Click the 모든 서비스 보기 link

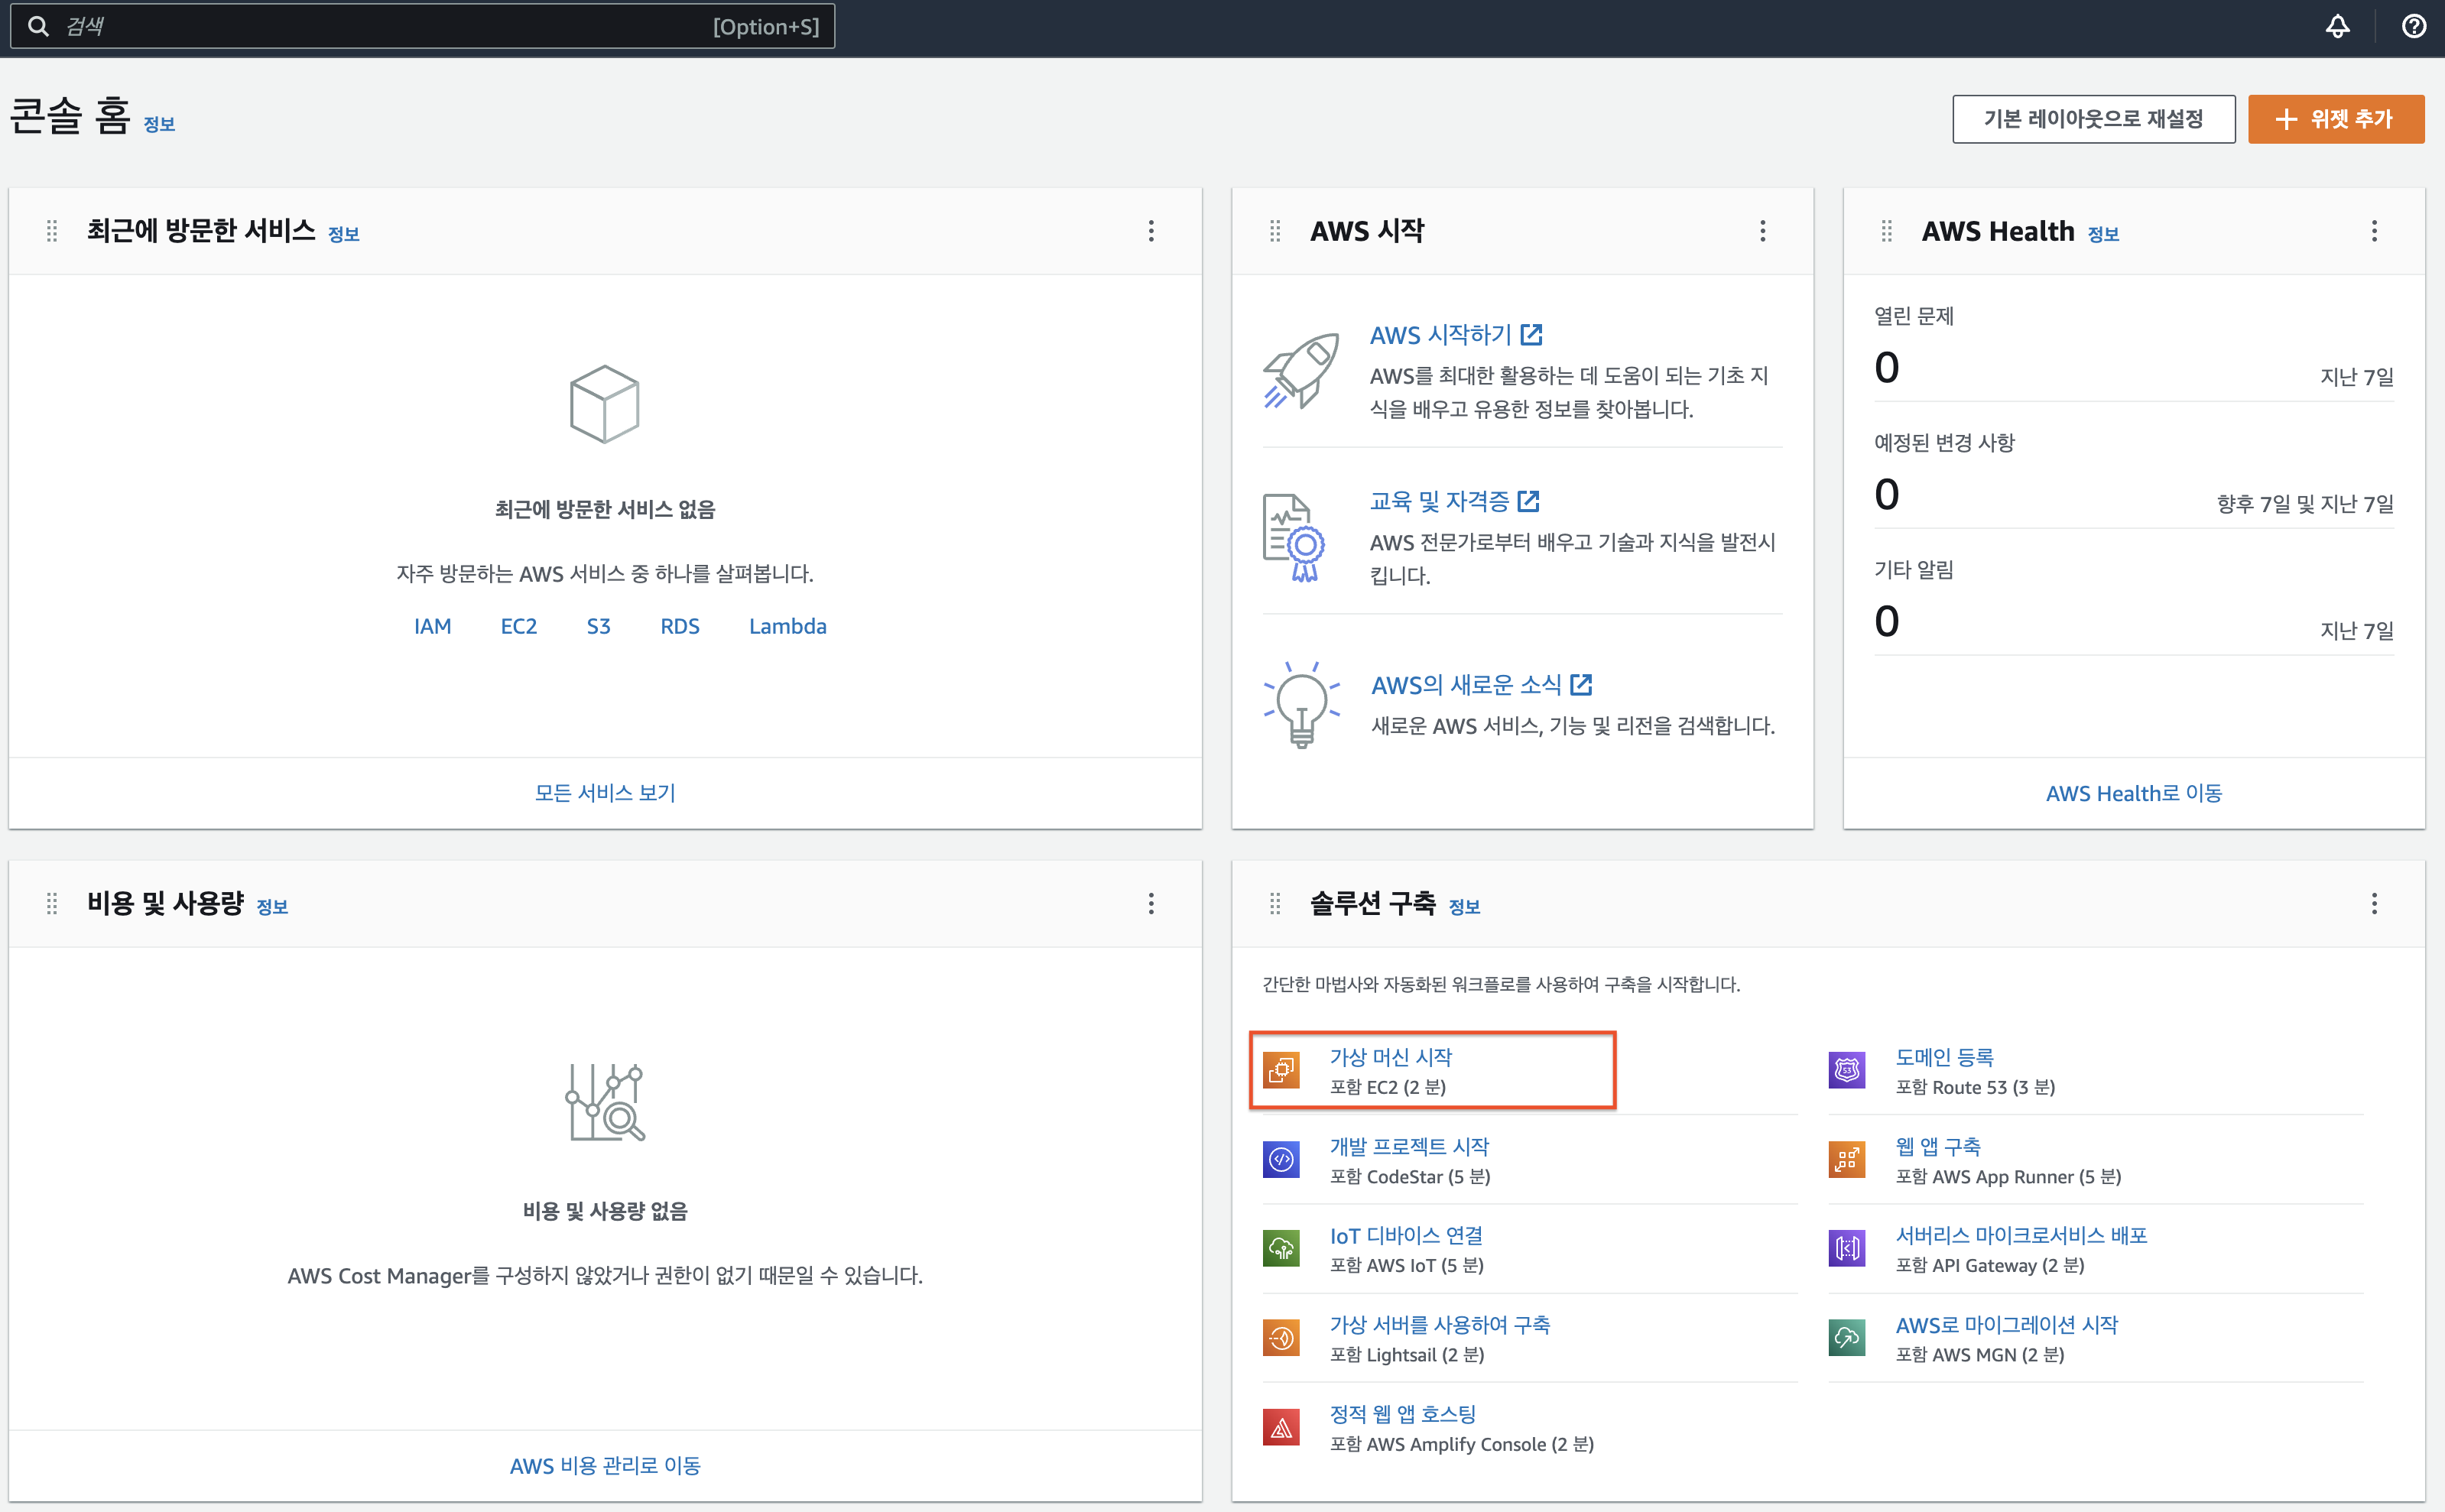(x=605, y=793)
